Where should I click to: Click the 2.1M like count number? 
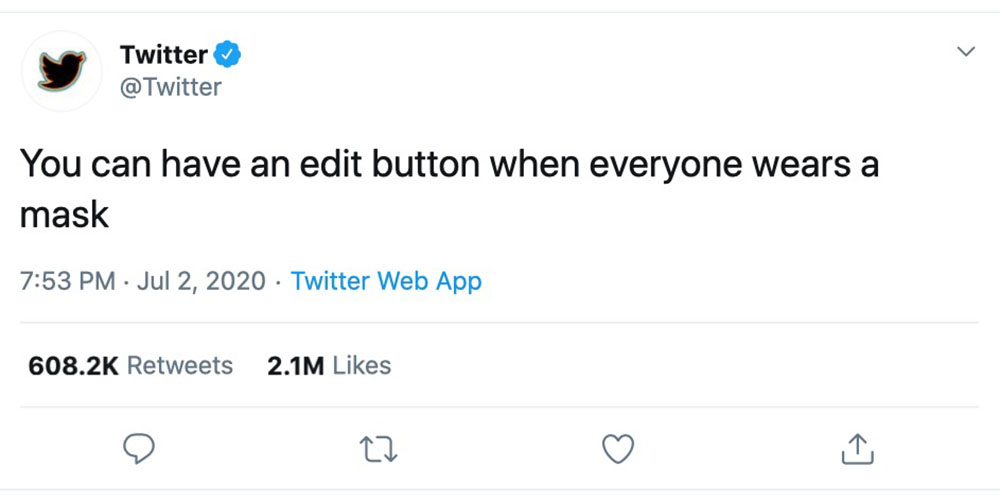point(296,366)
